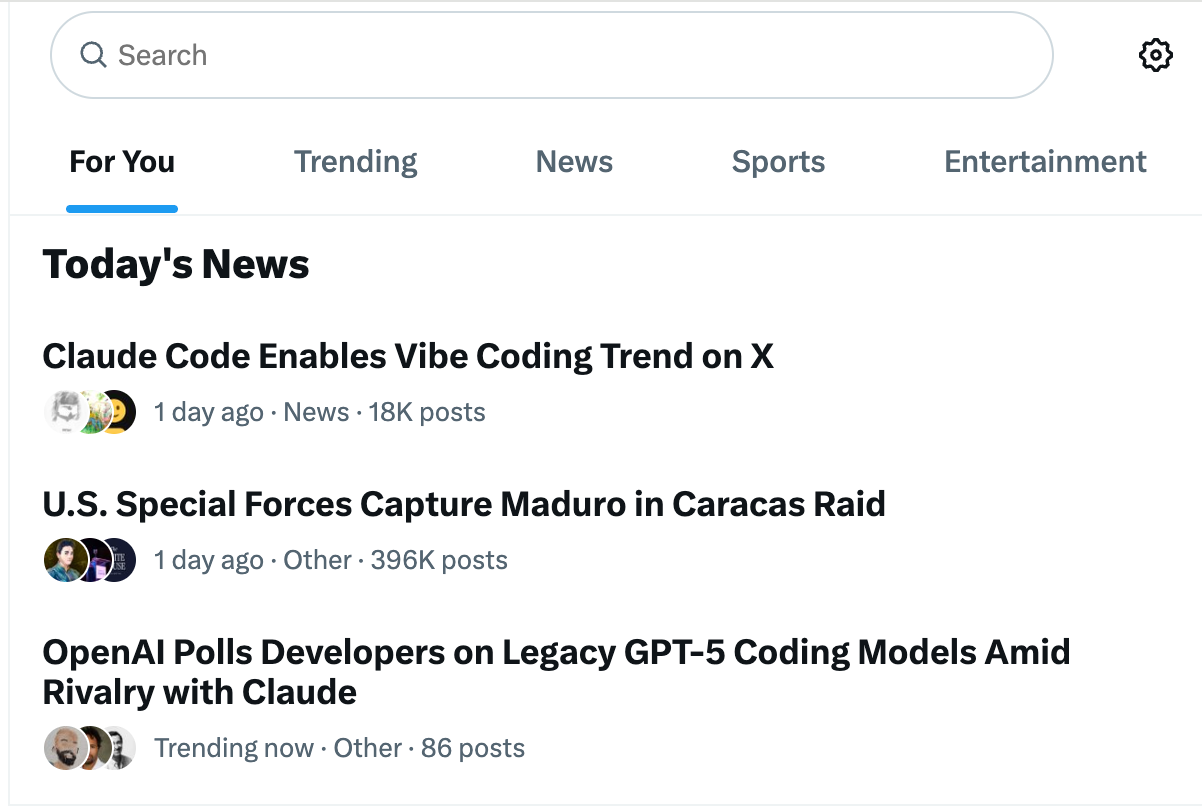Select the For You tab
The image size is (1202, 806).
122,162
